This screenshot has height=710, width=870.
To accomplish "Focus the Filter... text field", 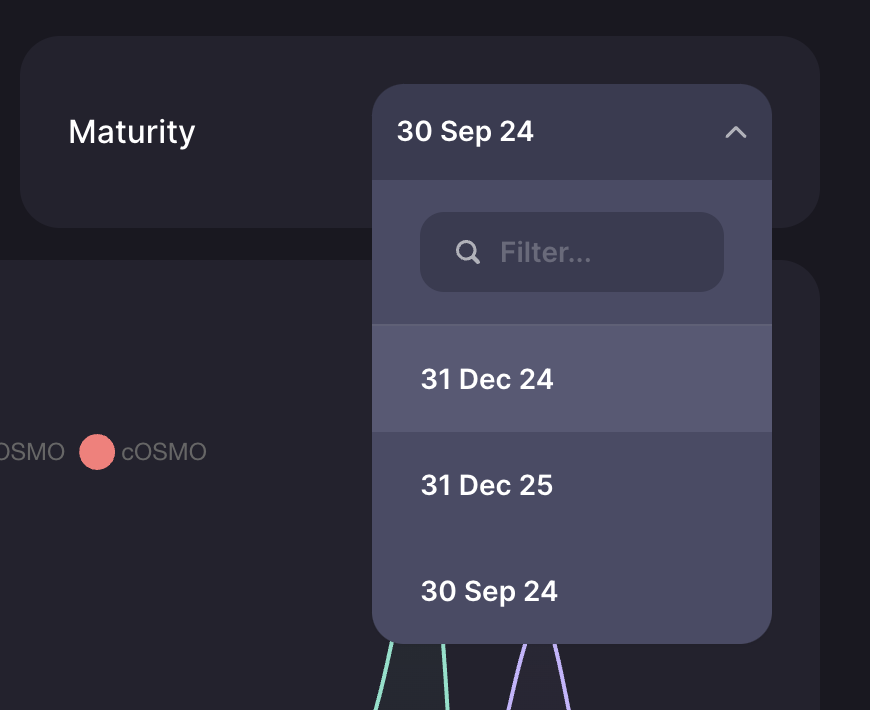I will 571,252.
